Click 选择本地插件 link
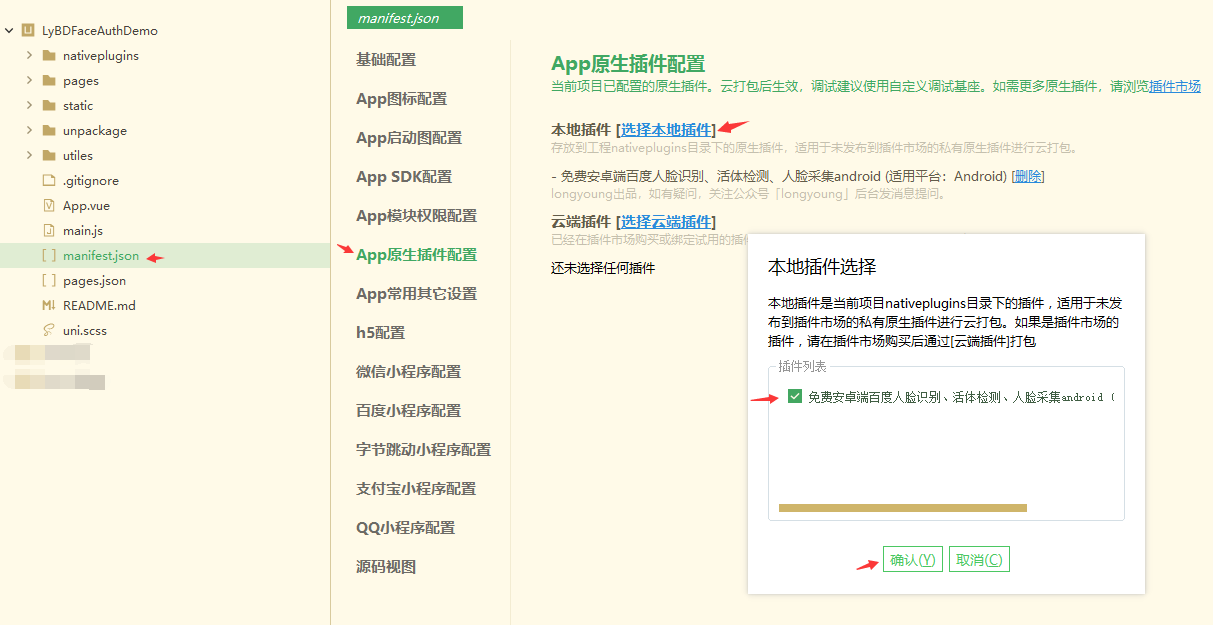Screen dimensions: 1213x625 [667, 130]
